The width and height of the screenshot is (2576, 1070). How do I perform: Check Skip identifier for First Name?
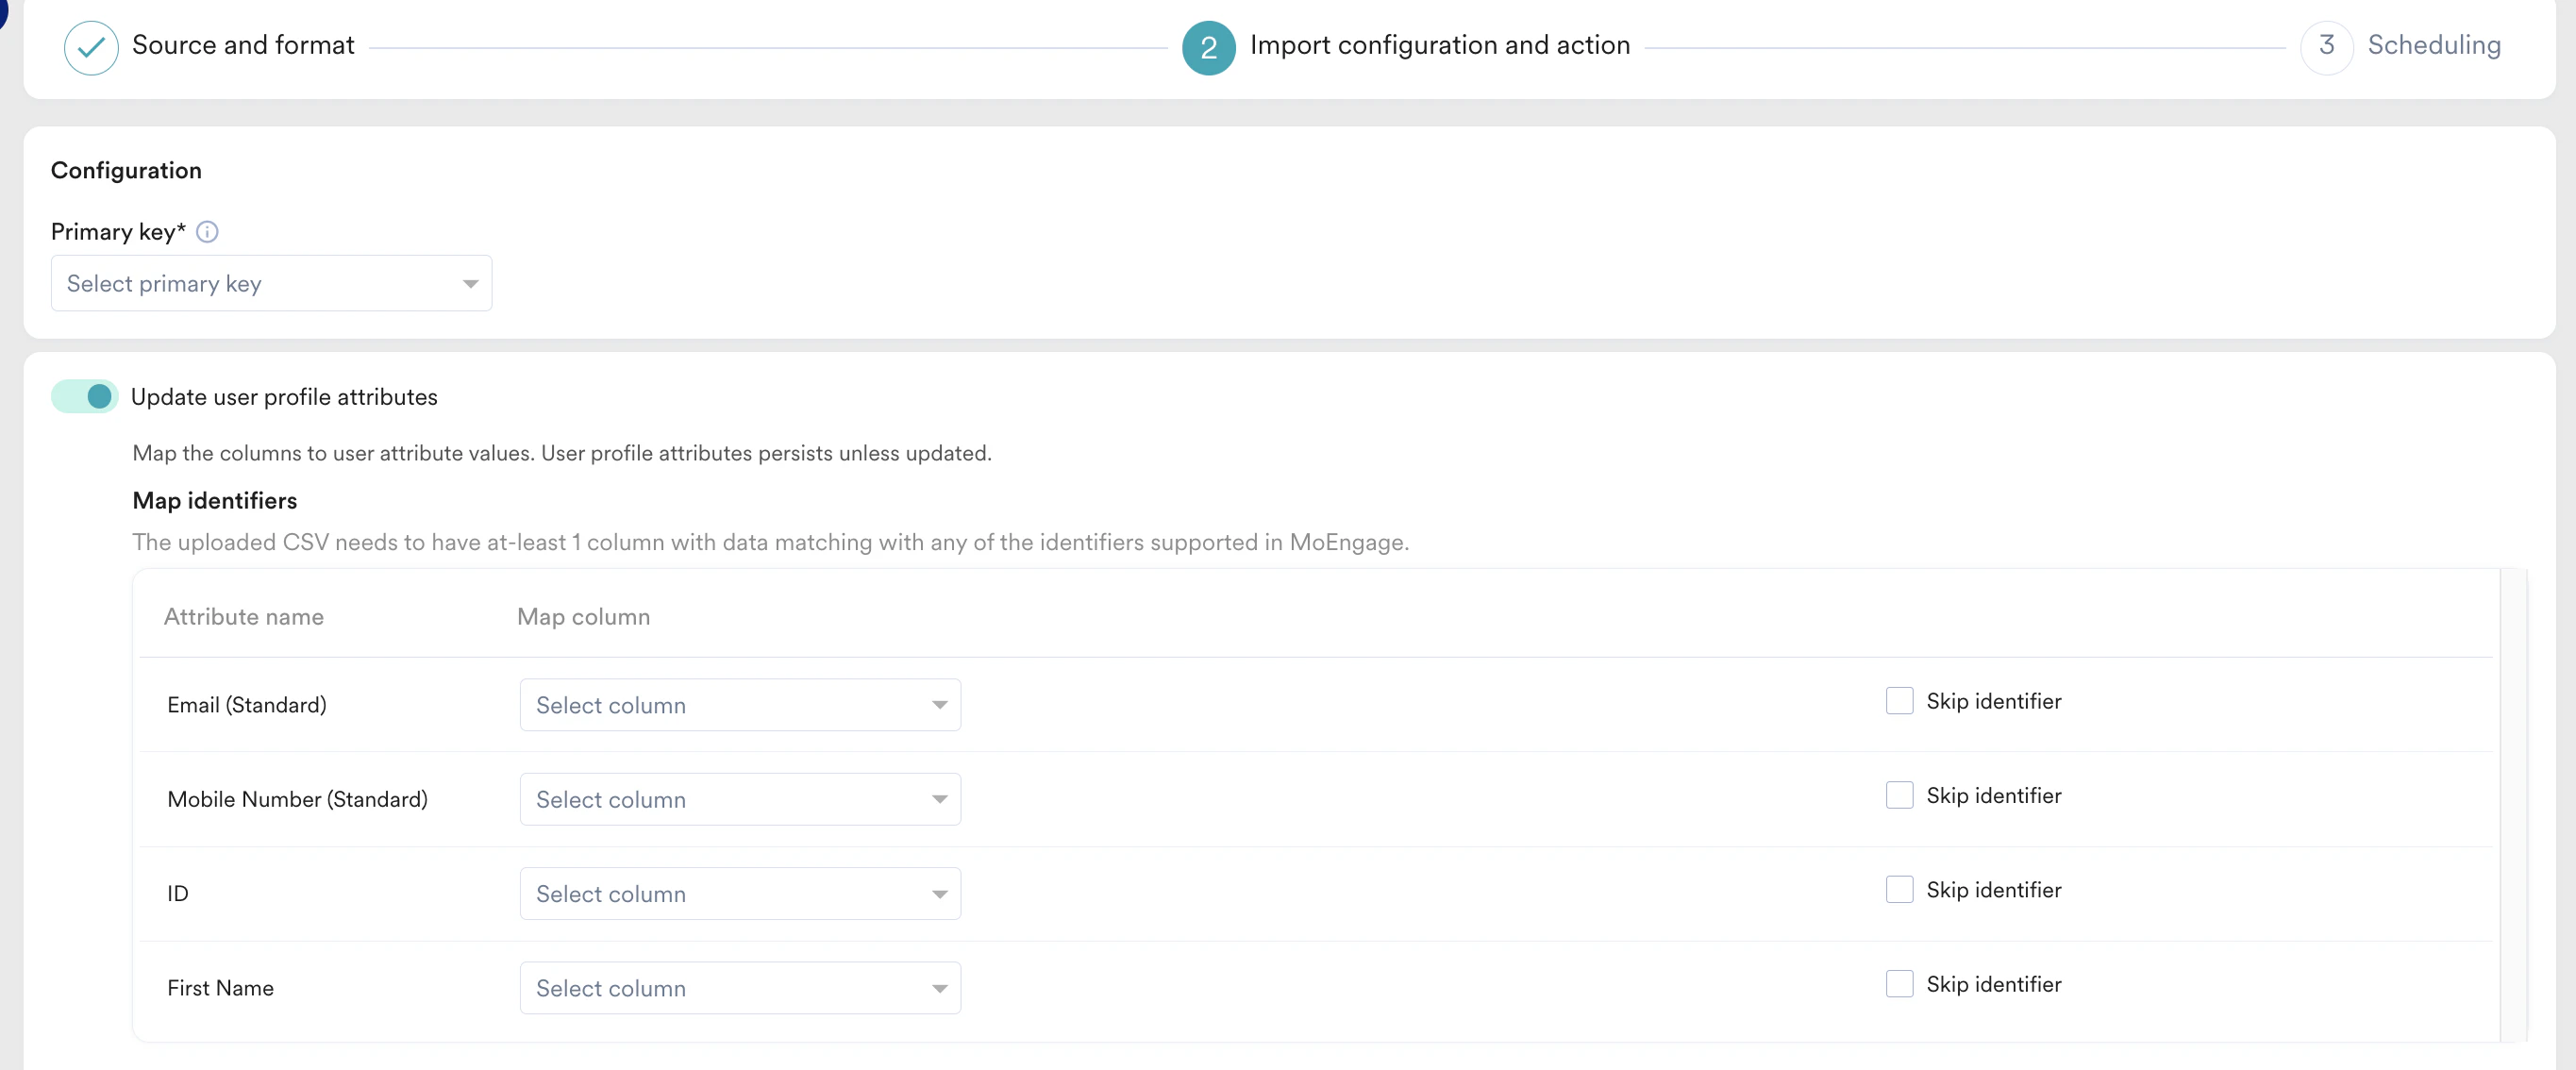1899,984
